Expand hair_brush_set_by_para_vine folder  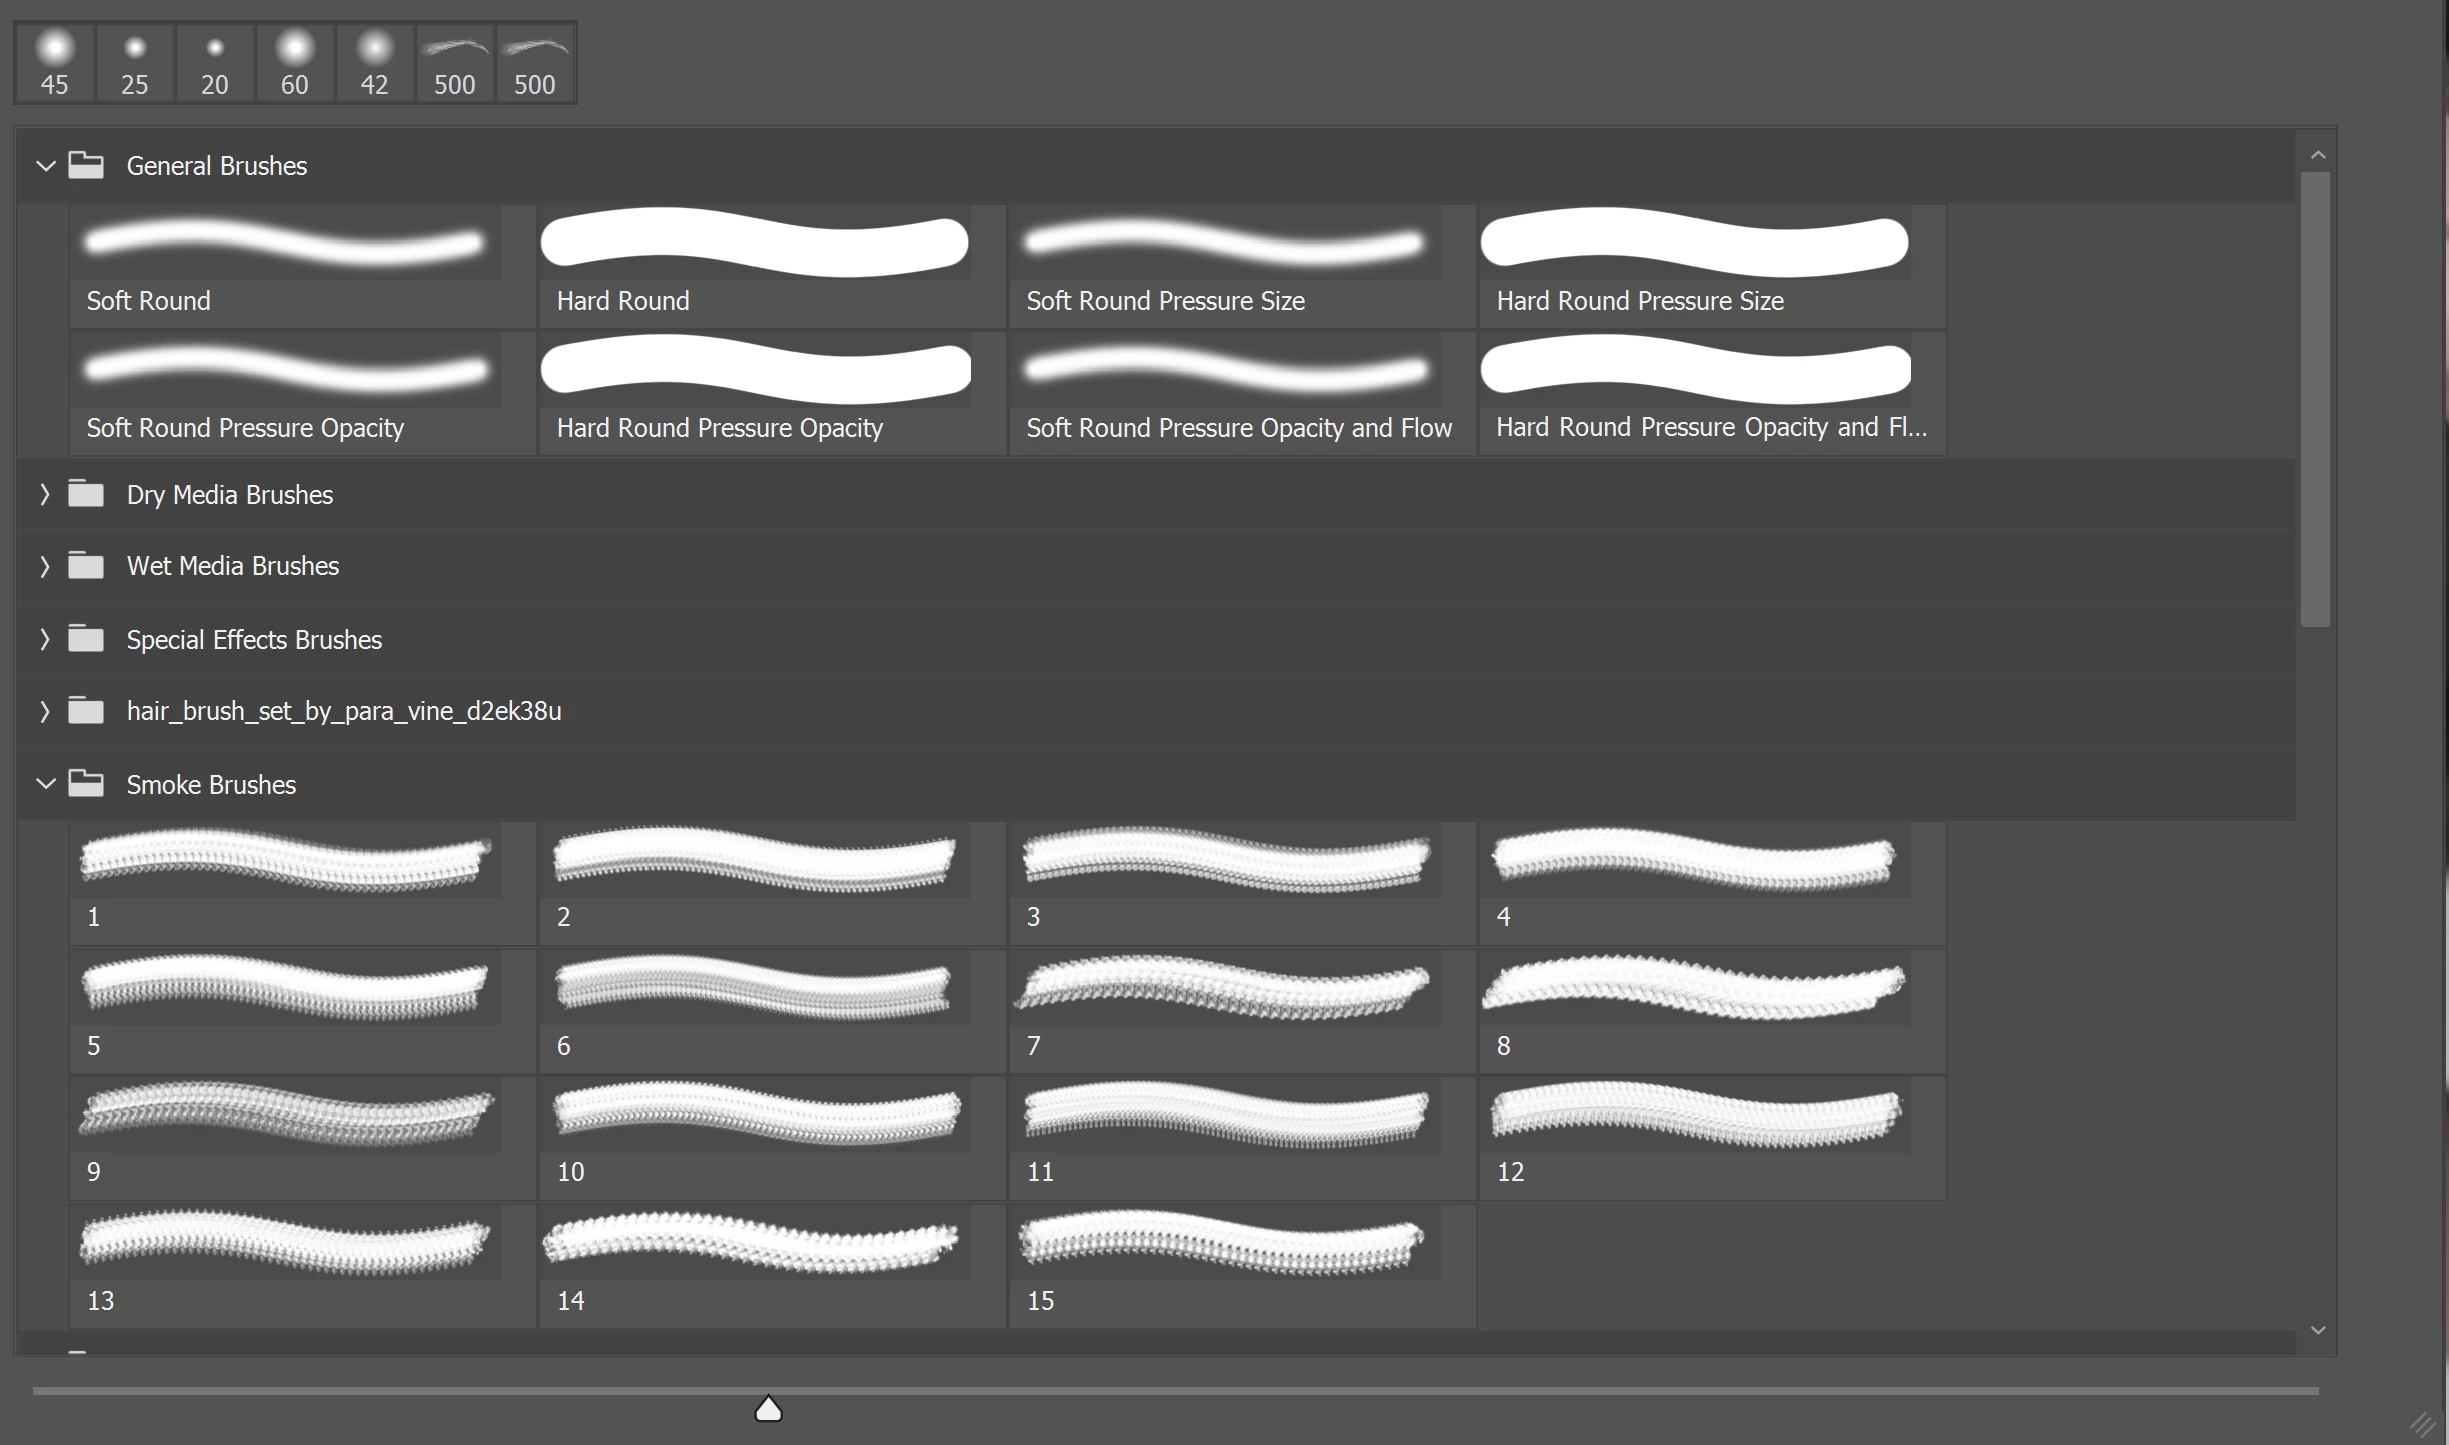(45, 711)
